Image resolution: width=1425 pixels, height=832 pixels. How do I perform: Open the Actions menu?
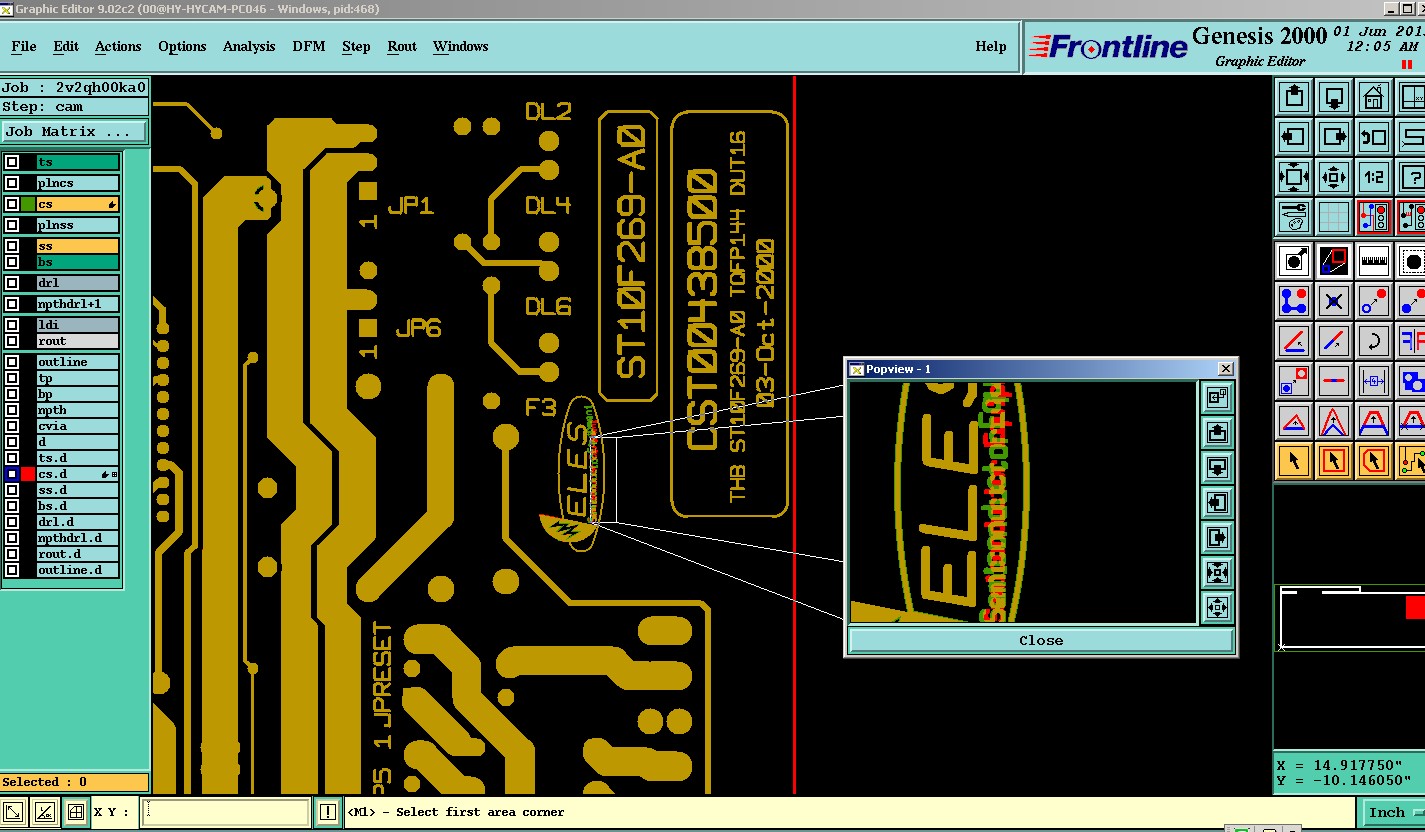[118, 46]
